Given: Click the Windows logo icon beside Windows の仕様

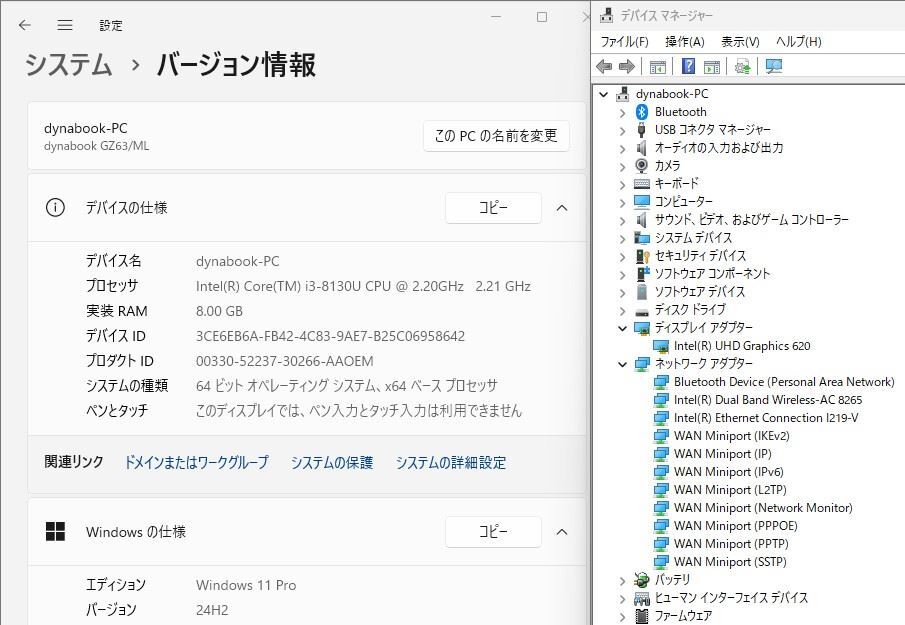Looking at the screenshot, I should pos(55,532).
